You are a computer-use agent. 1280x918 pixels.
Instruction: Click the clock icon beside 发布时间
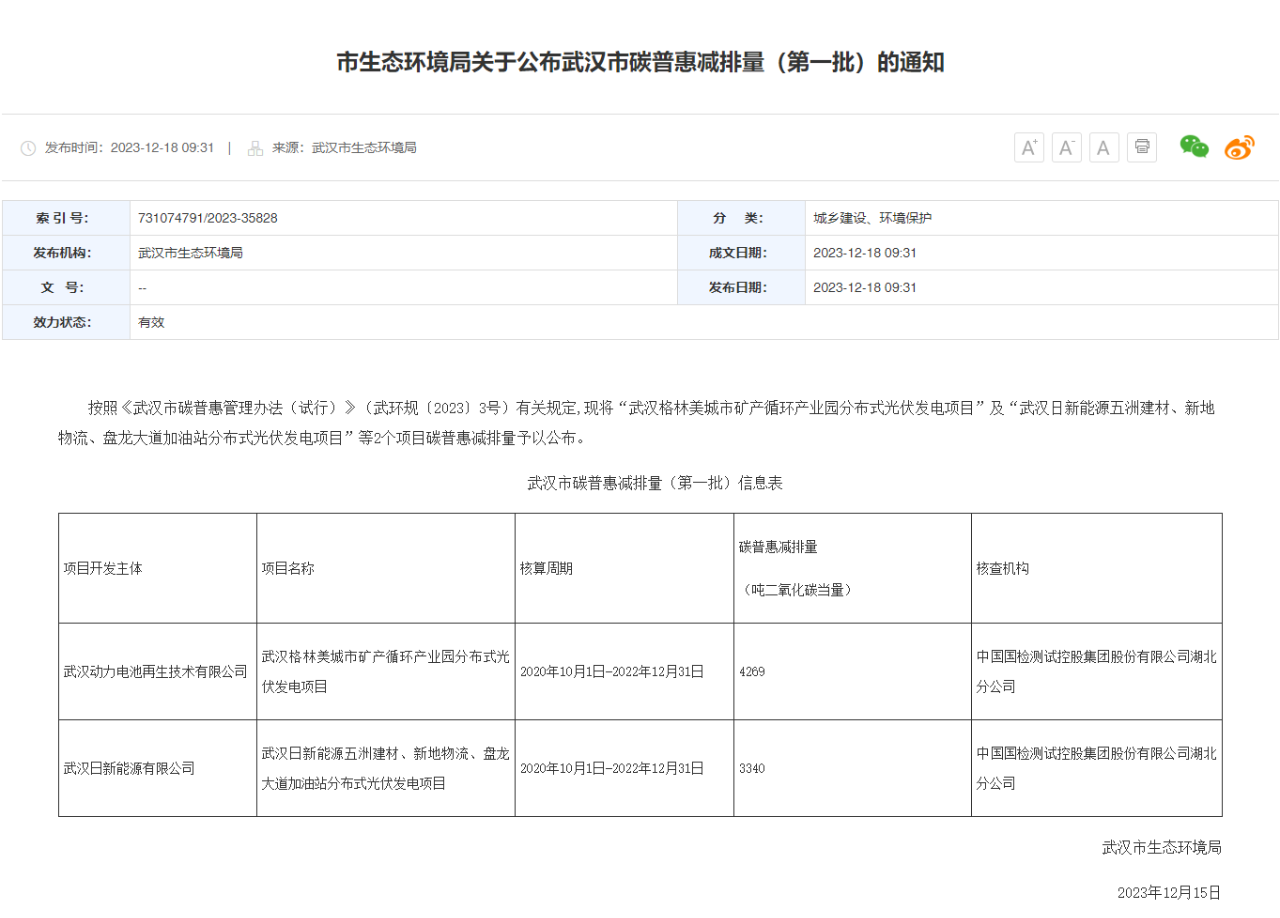pyautogui.click(x=28, y=148)
